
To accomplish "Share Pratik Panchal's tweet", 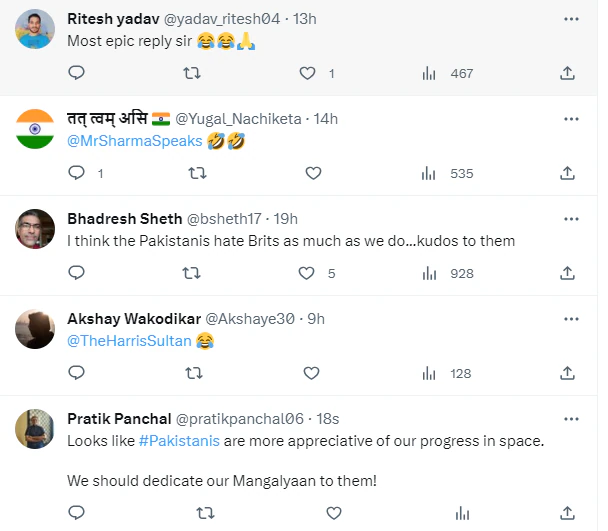I will click(x=567, y=512).
